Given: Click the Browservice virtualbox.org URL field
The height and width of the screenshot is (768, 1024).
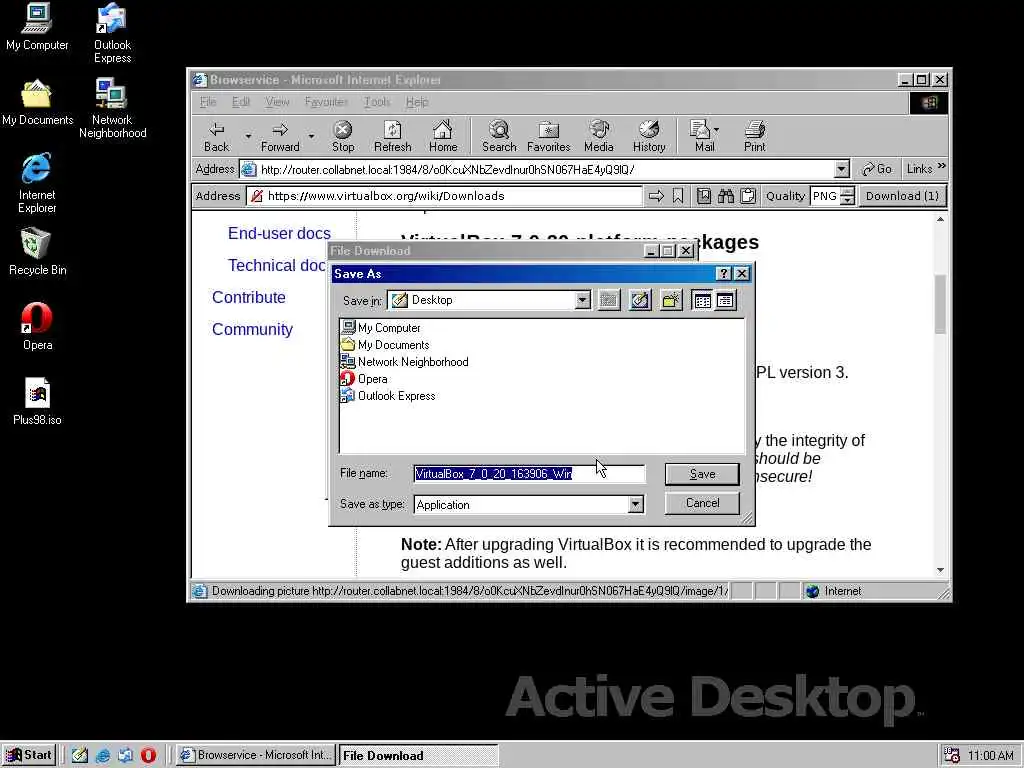Looking at the screenshot, I should (x=444, y=196).
